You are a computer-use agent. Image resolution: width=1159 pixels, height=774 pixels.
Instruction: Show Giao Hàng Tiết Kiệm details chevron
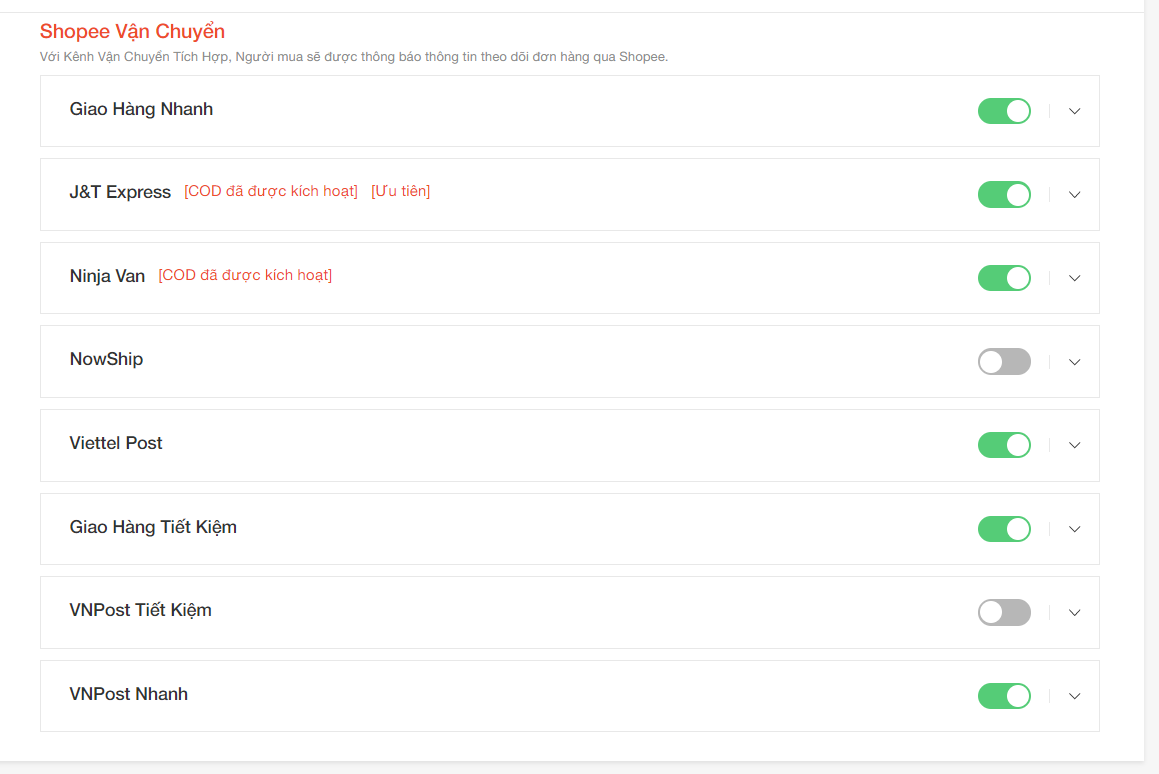pyautogui.click(x=1075, y=529)
